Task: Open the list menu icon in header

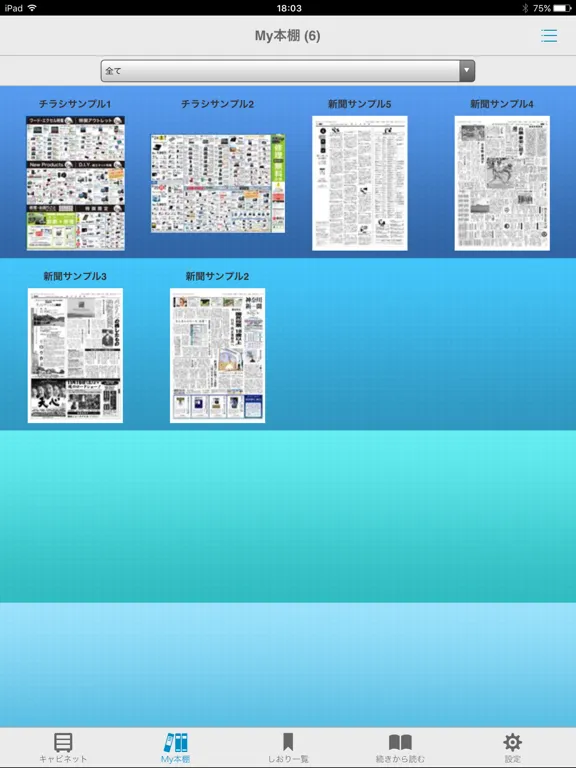Action: click(549, 36)
